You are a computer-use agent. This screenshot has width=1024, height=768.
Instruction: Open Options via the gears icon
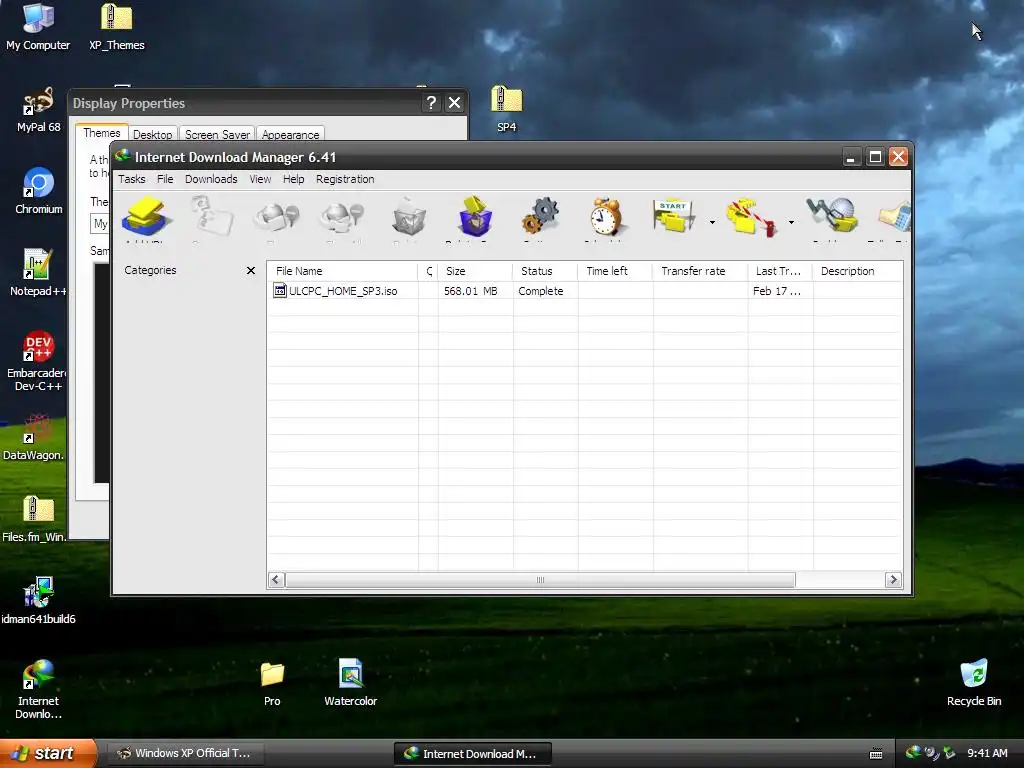(x=540, y=217)
